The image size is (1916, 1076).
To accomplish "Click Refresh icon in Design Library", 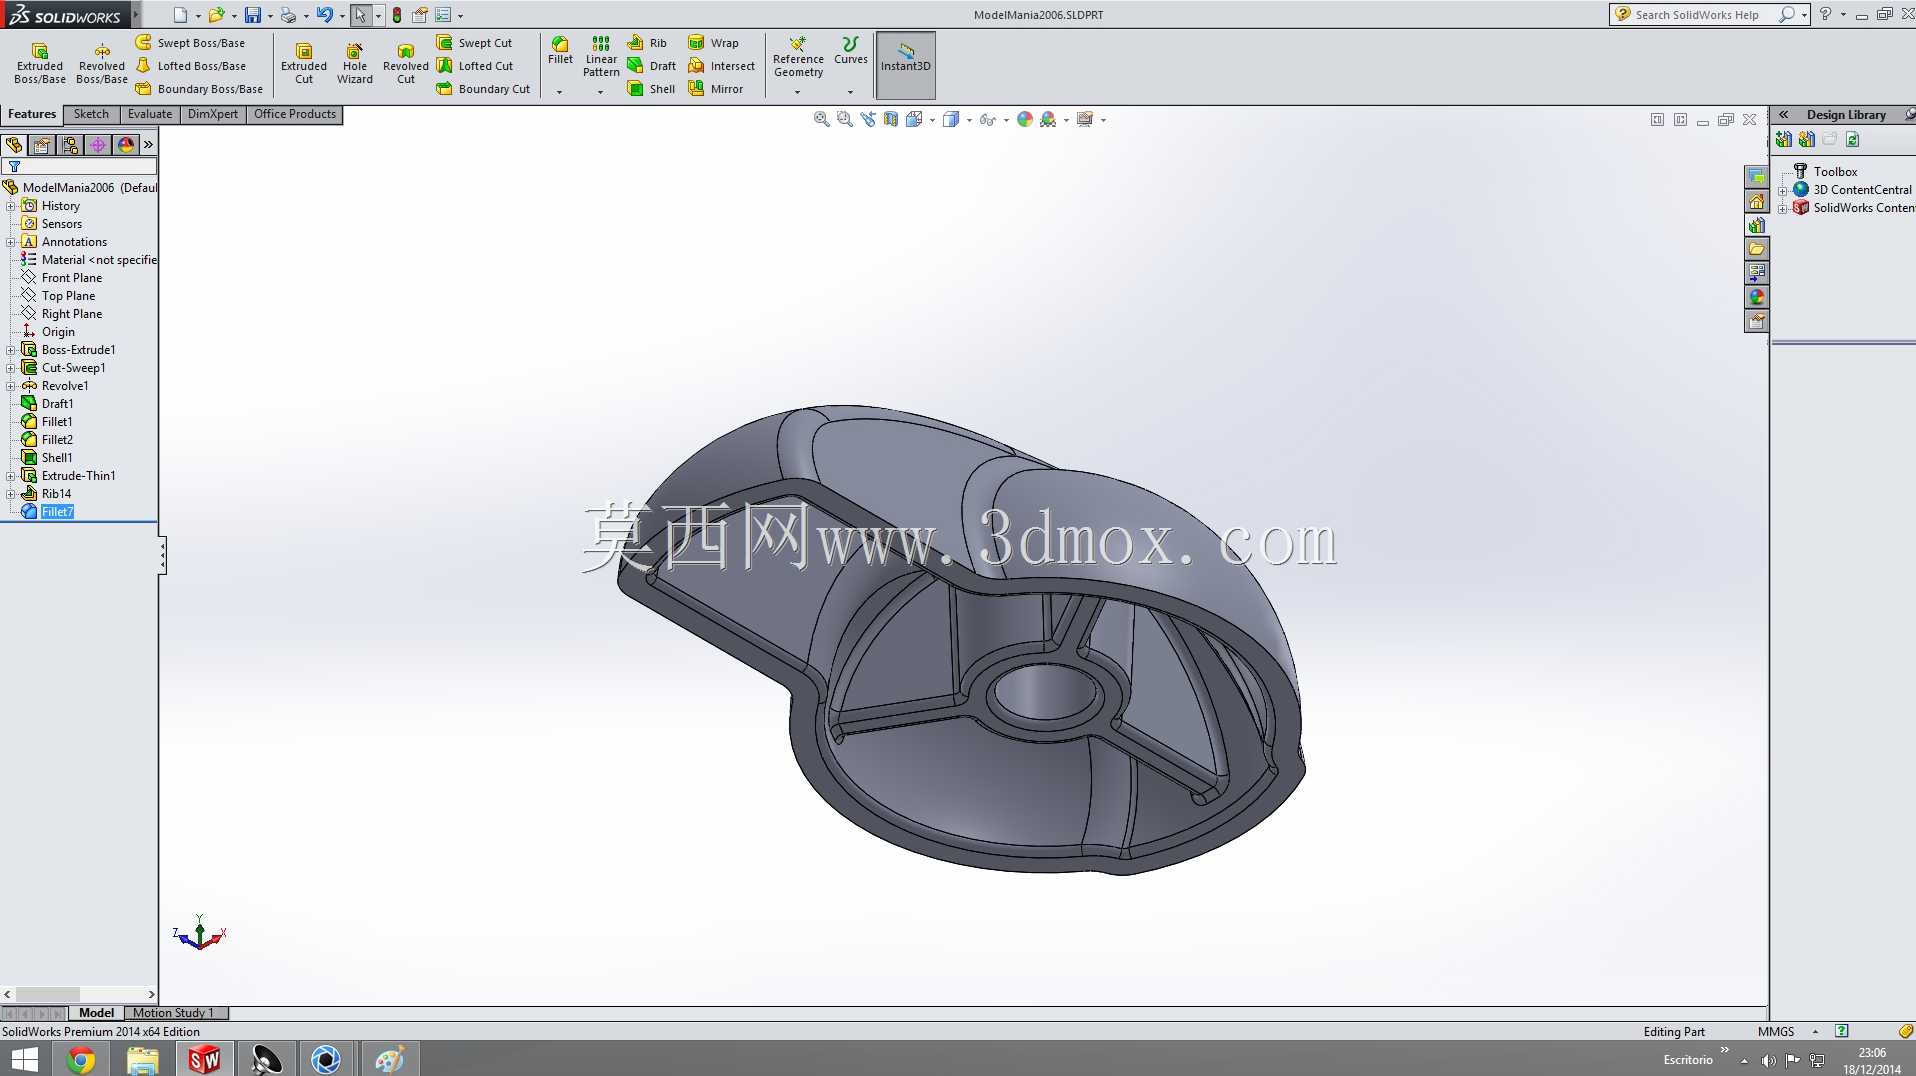I will (1853, 140).
